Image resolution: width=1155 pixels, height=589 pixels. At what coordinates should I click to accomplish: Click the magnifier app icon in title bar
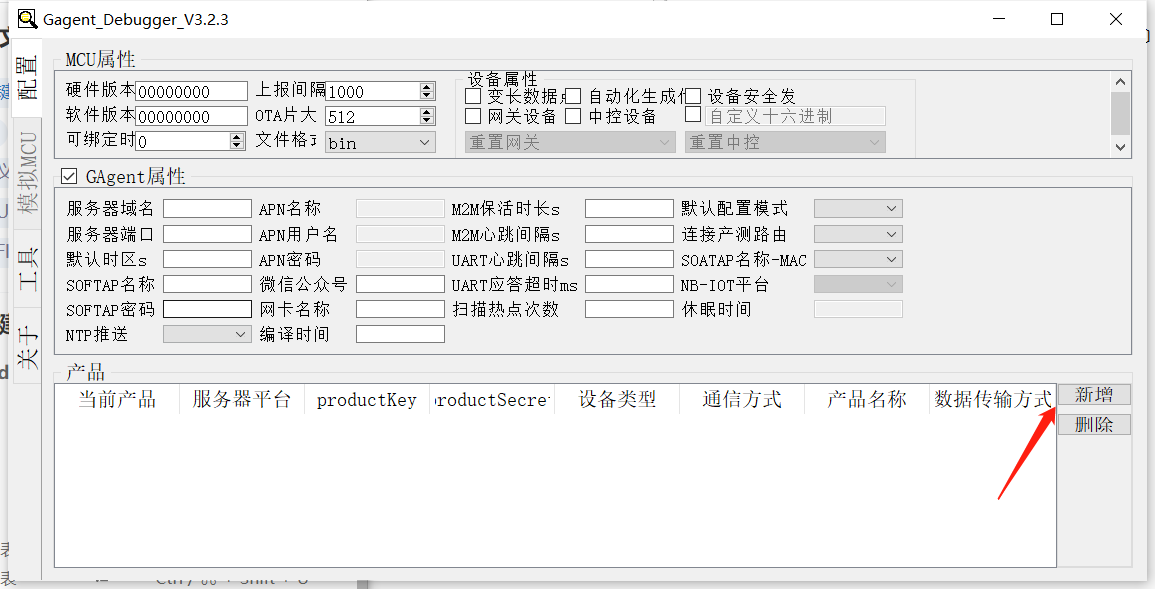pyautogui.click(x=26, y=18)
